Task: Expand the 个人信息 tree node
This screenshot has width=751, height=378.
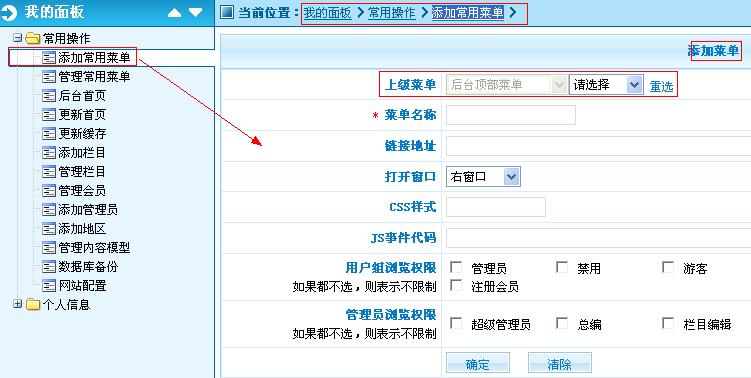Action: pyautogui.click(x=18, y=304)
